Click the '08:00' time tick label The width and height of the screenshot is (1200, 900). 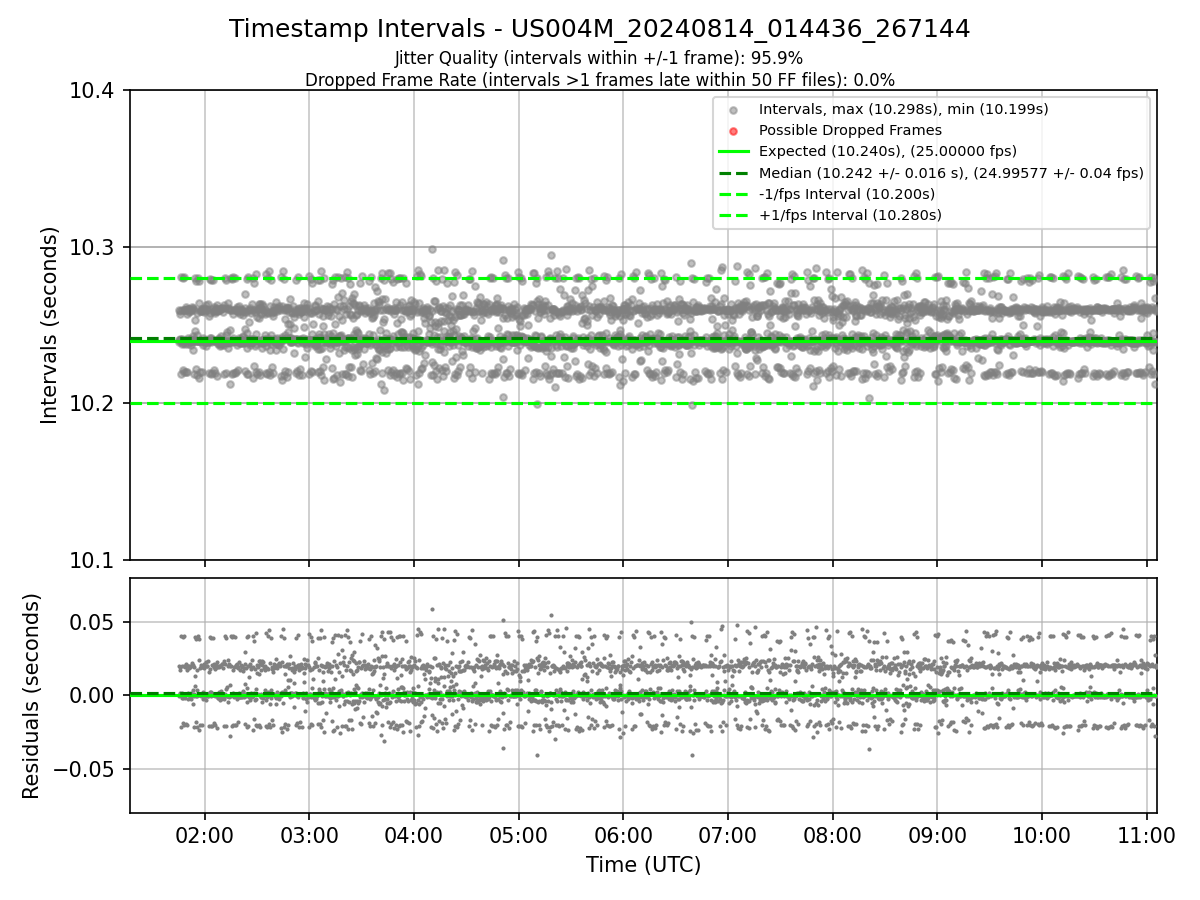coord(833,836)
